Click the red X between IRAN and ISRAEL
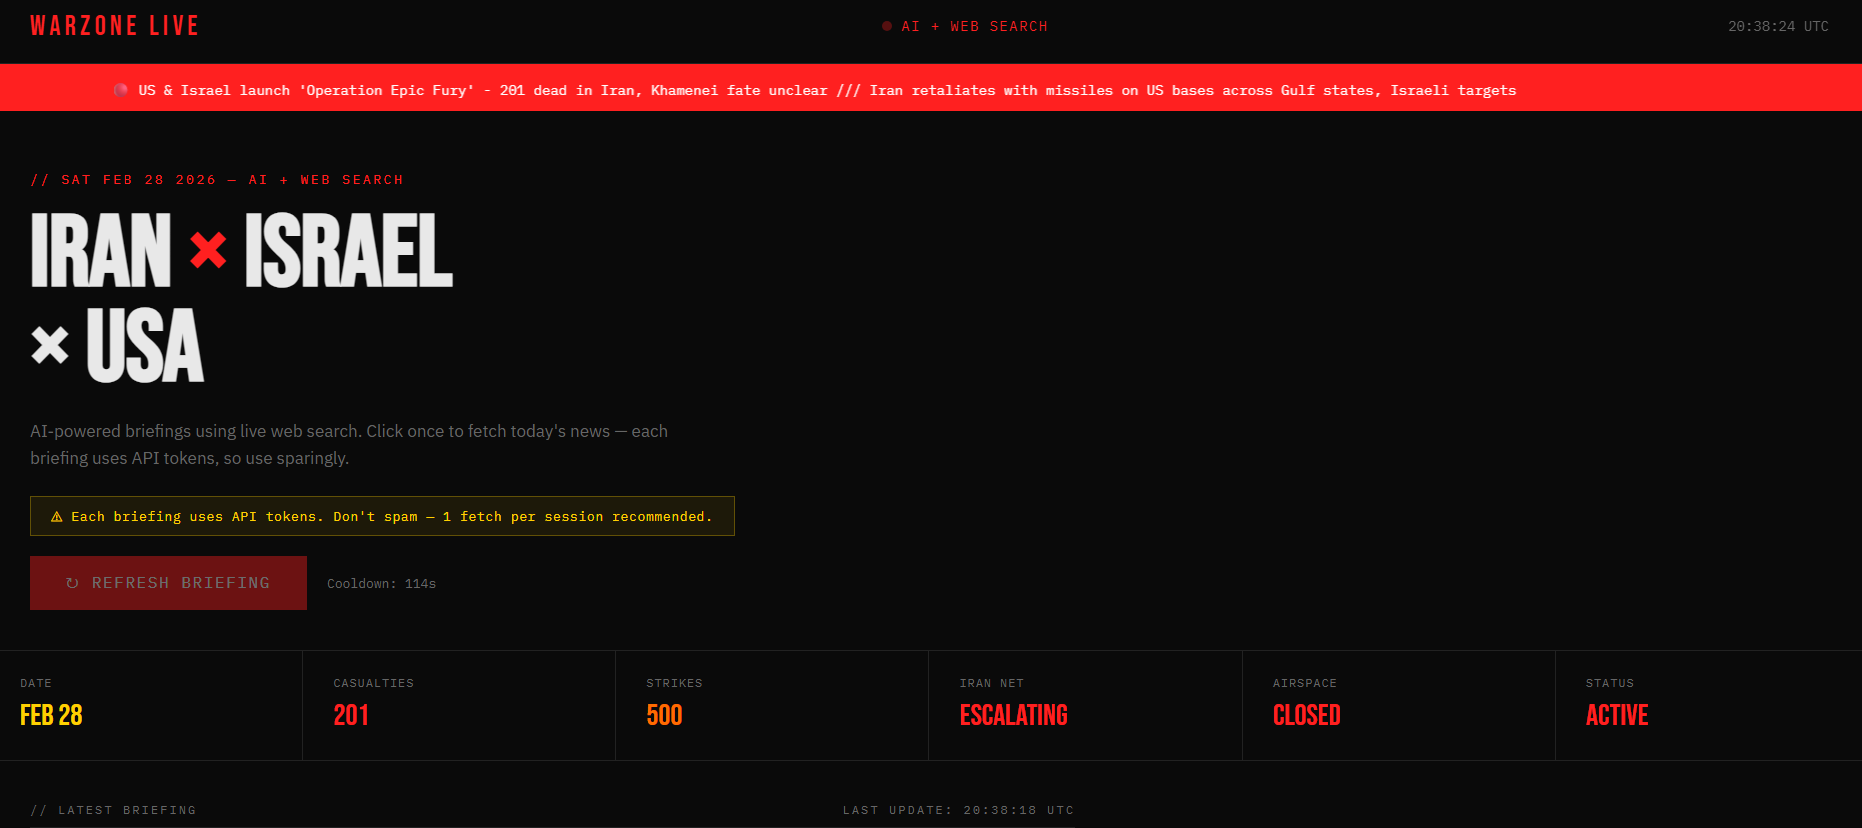Screen dimensions: 1862x828 (208, 250)
